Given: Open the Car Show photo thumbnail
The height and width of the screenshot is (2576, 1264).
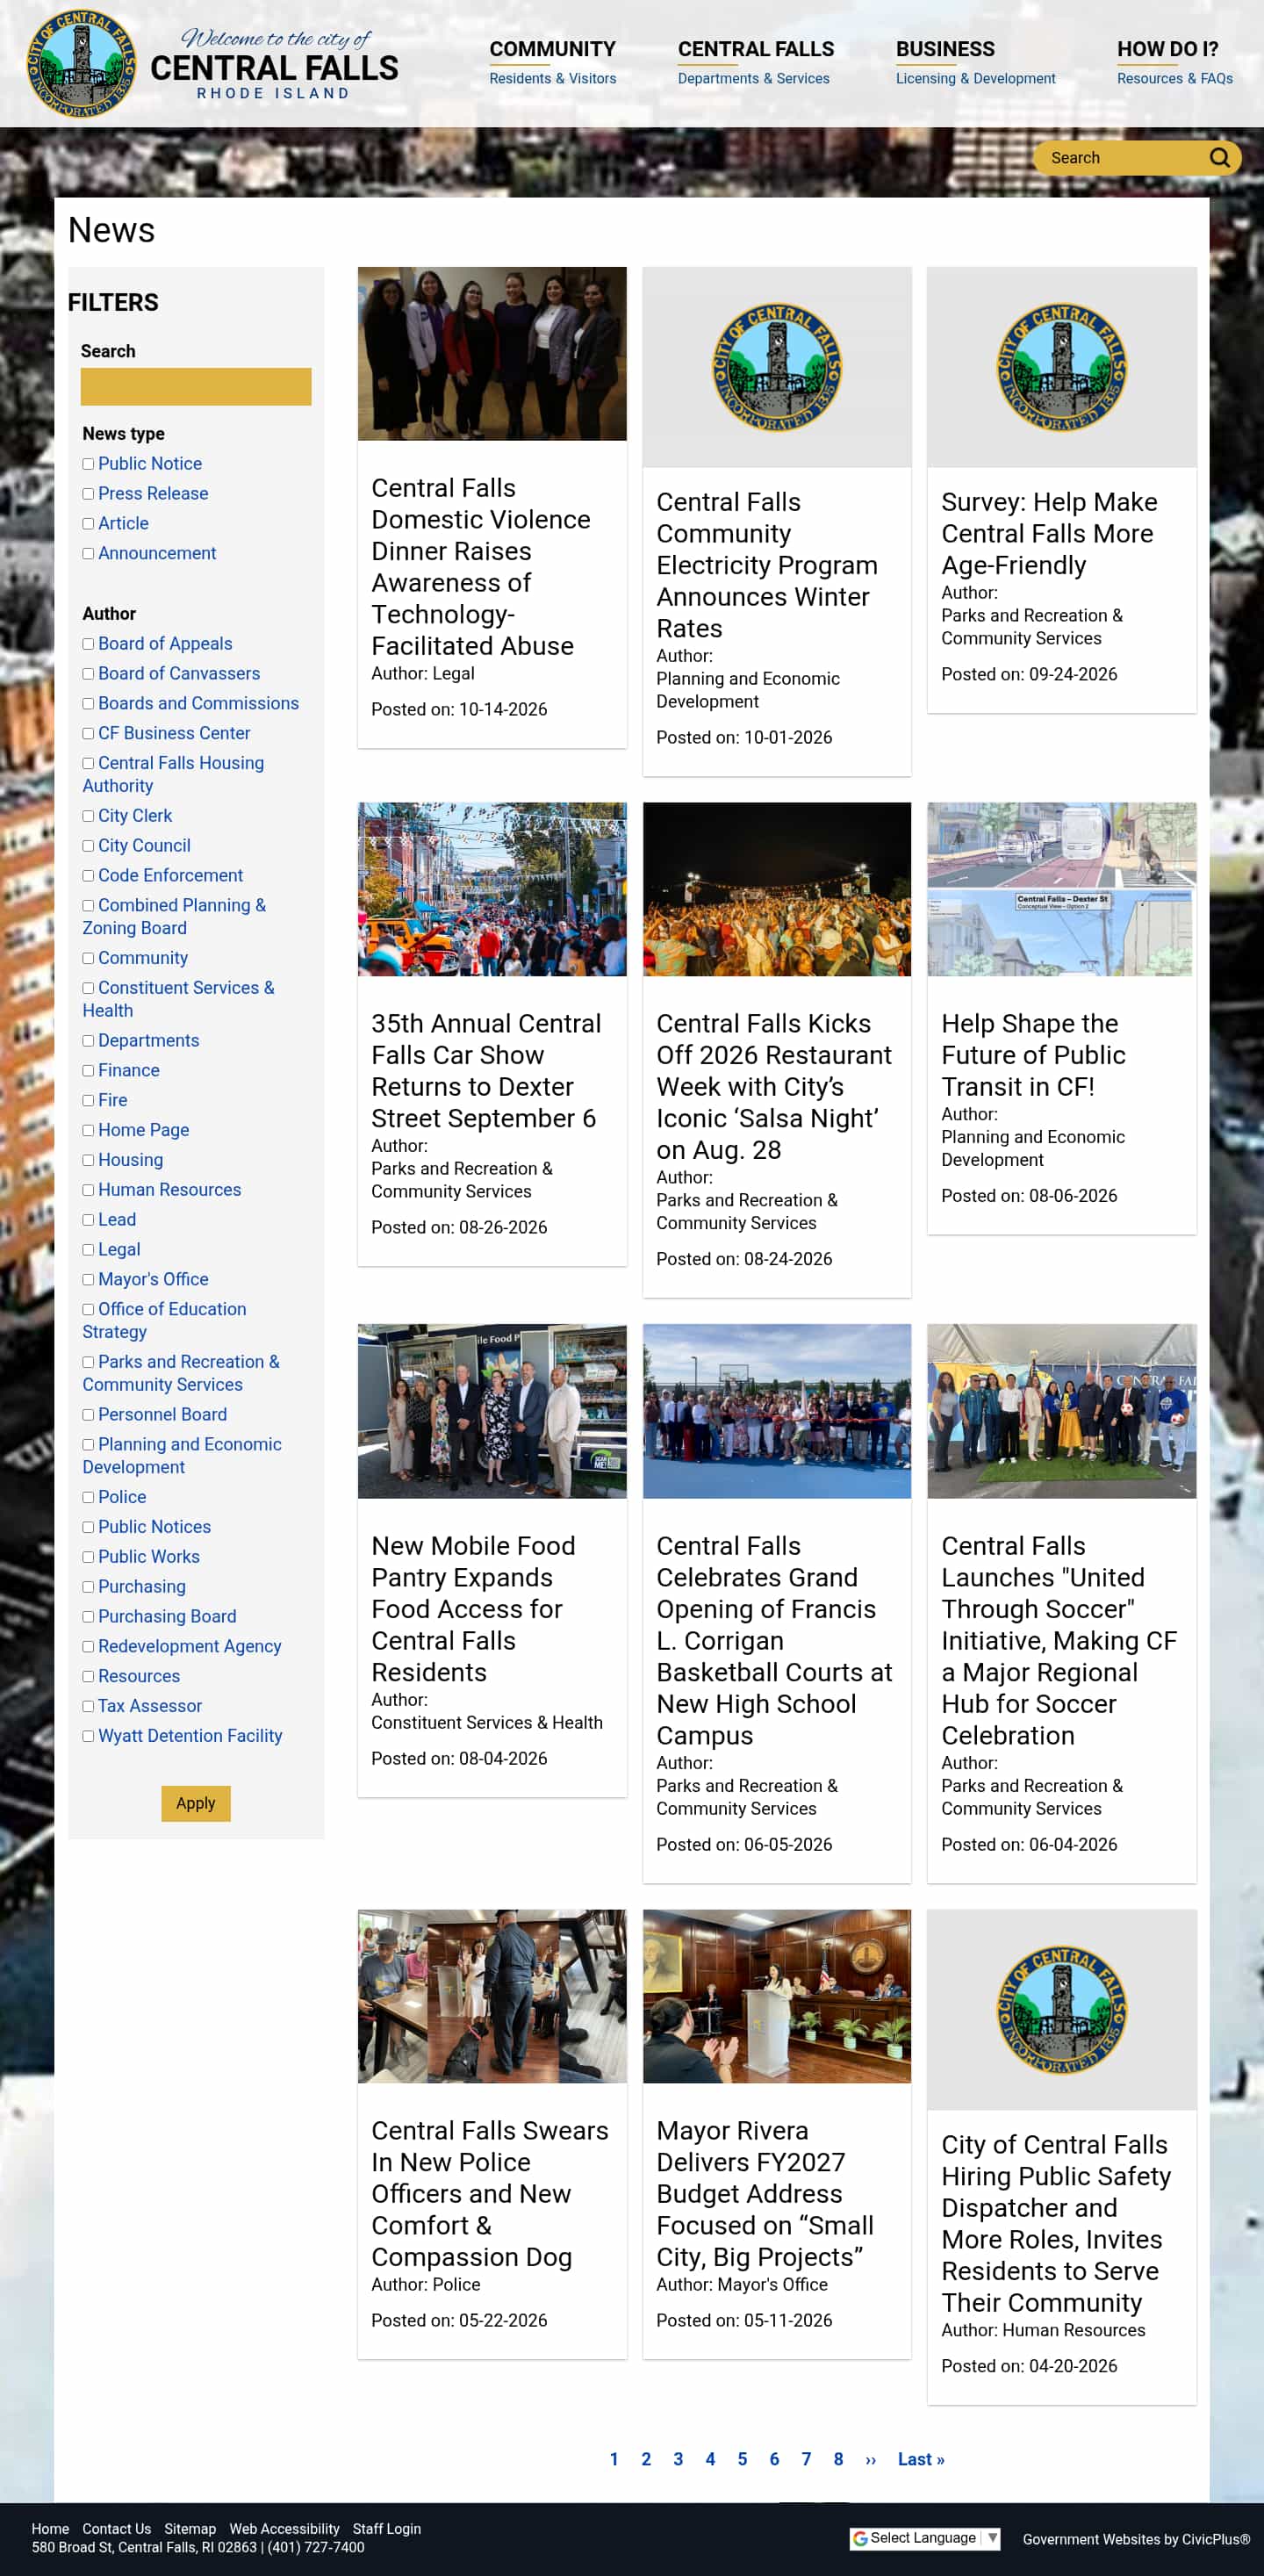Looking at the screenshot, I should (x=492, y=889).
